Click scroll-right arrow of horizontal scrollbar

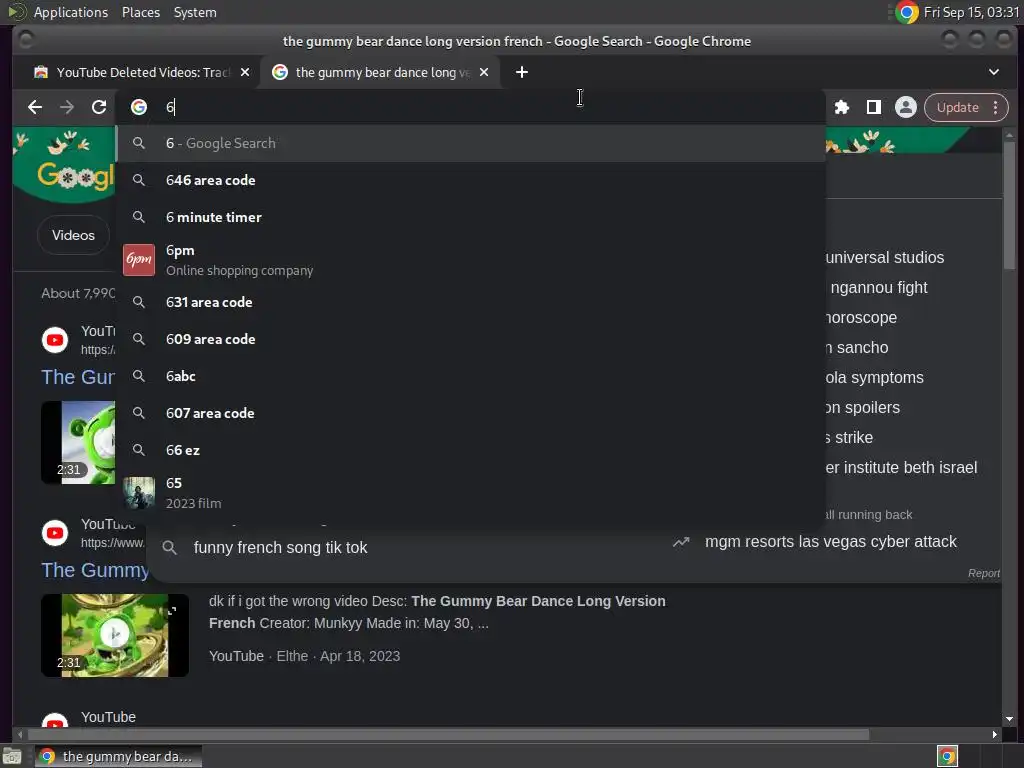pyautogui.click(x=994, y=735)
